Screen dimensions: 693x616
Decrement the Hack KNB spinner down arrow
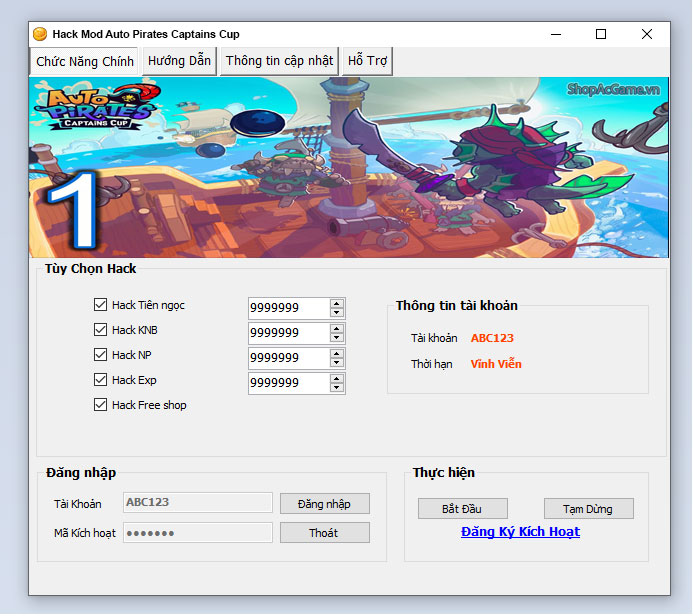pos(337,338)
